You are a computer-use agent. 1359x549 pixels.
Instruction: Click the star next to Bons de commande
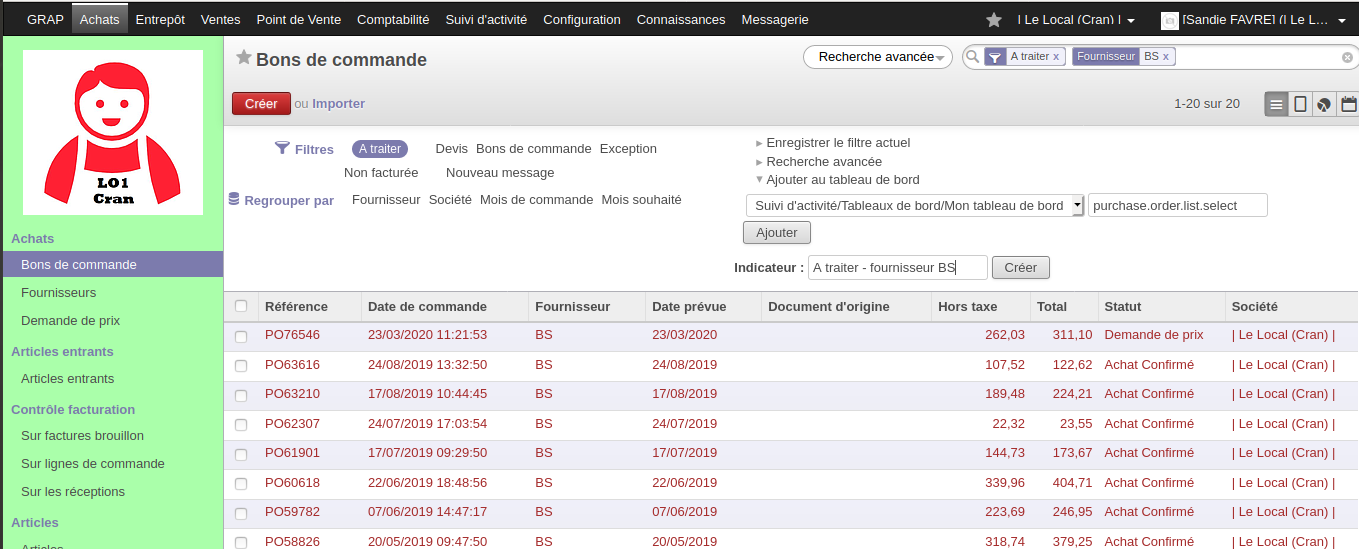(x=243, y=59)
